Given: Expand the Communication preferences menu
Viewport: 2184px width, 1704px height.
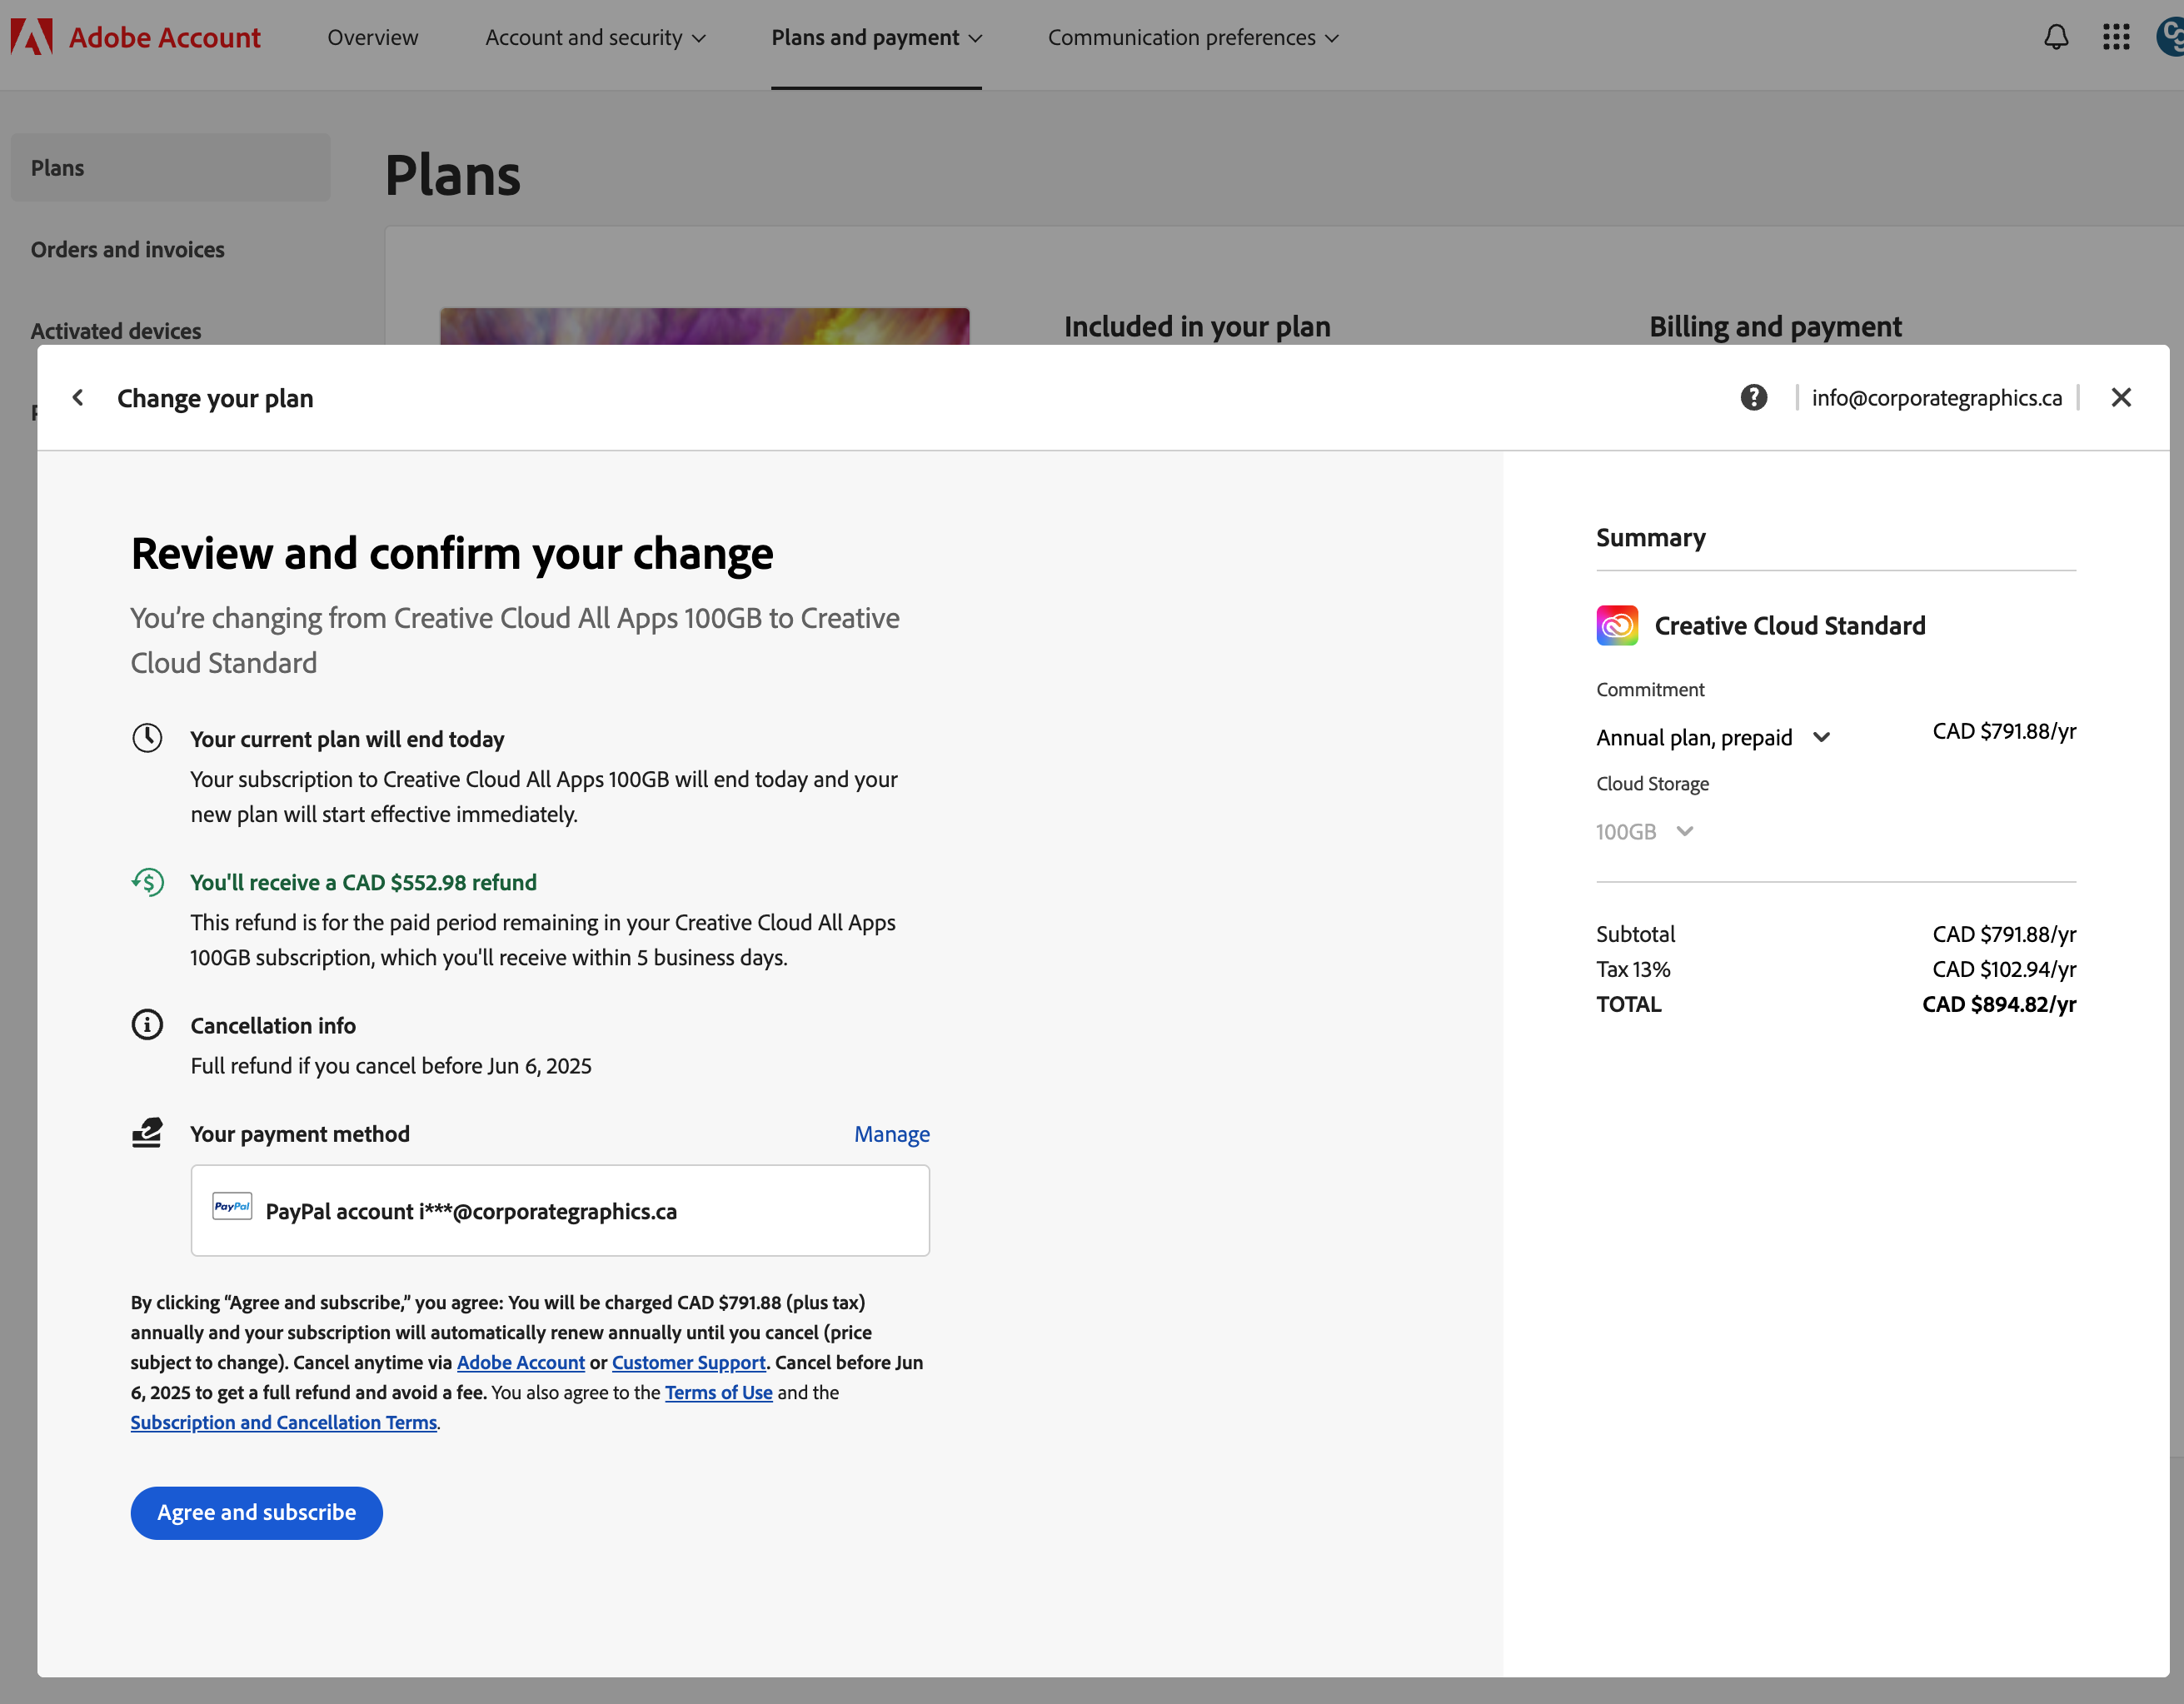Looking at the screenshot, I should (1193, 38).
